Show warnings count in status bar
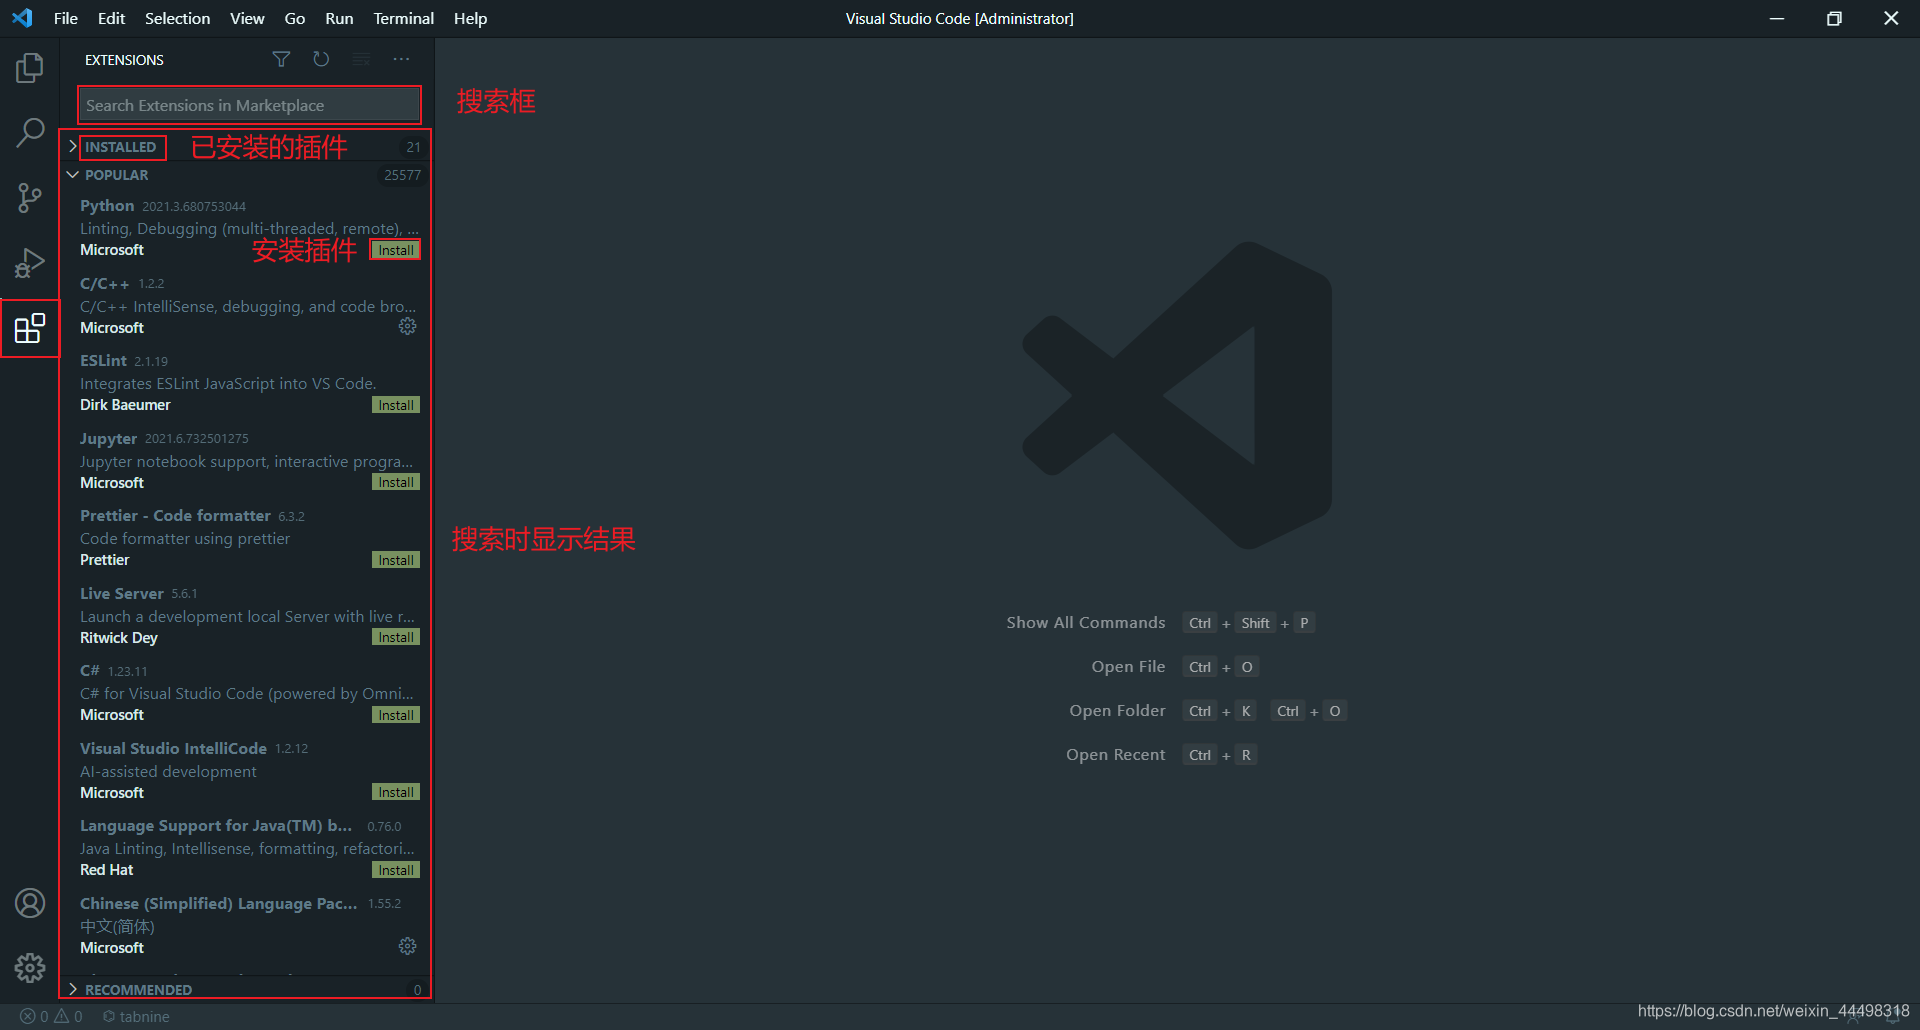This screenshot has height=1030, width=1920. [x=68, y=1016]
